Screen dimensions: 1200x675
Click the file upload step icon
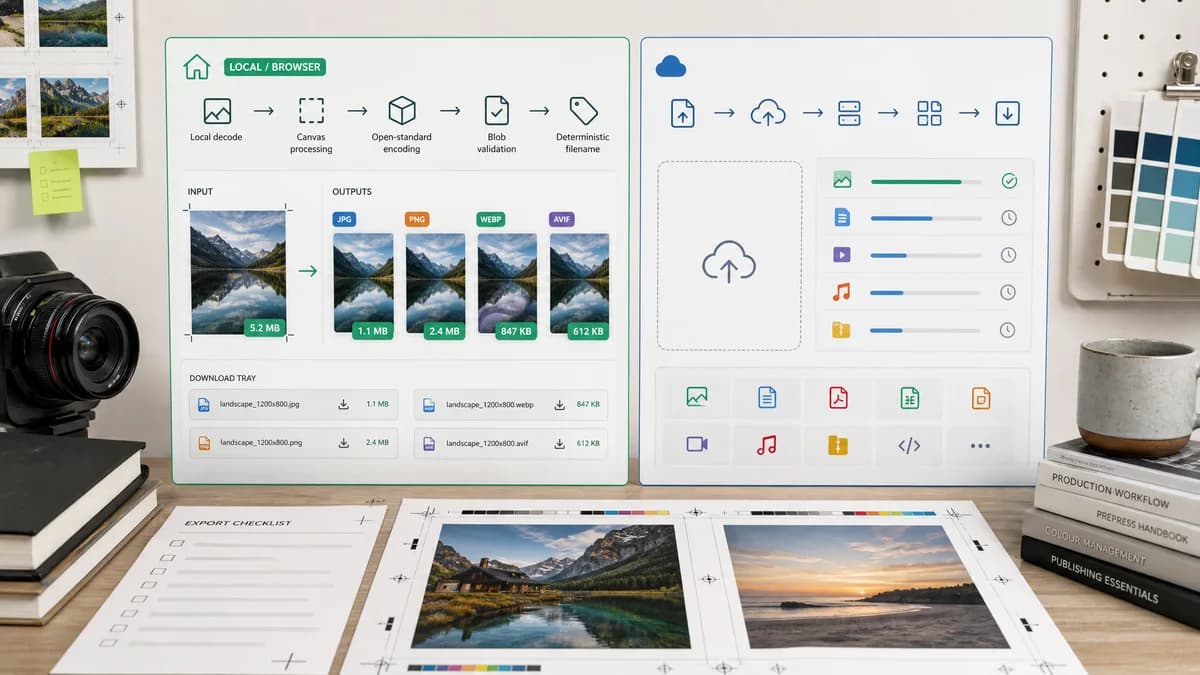point(682,113)
